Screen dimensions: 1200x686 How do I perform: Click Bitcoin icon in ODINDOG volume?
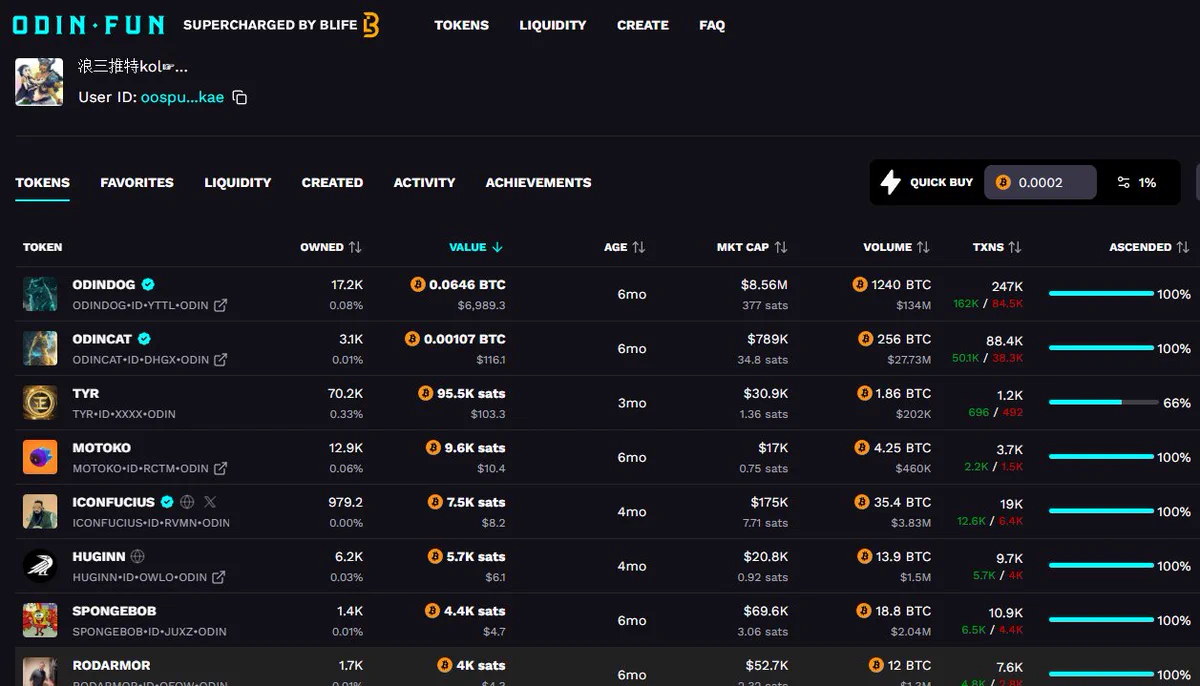(x=859, y=285)
